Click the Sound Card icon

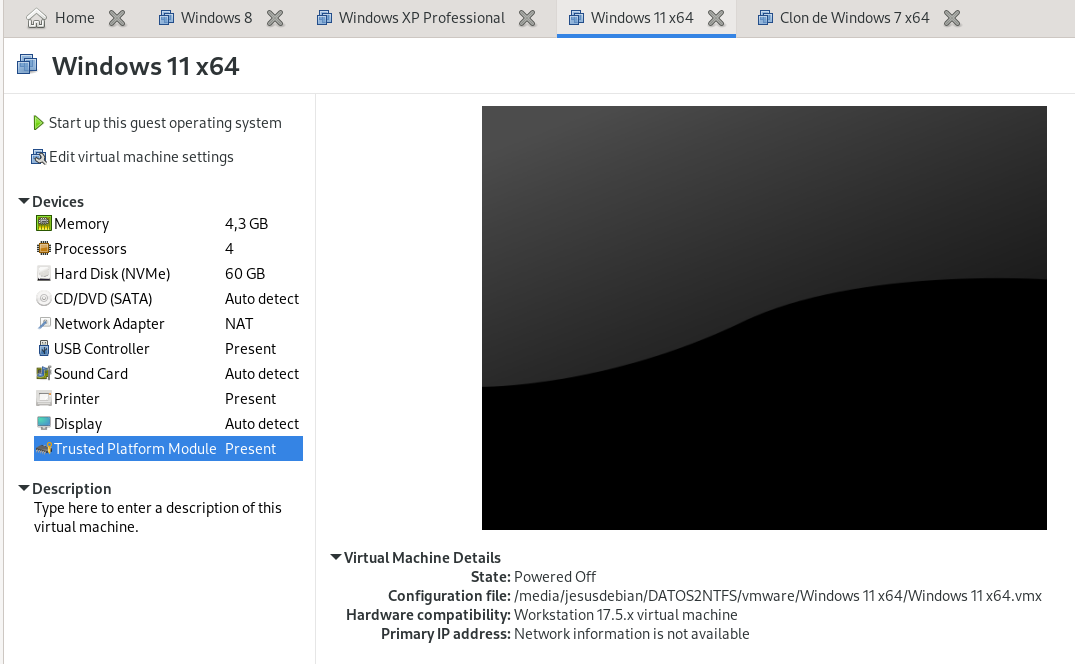coord(44,373)
